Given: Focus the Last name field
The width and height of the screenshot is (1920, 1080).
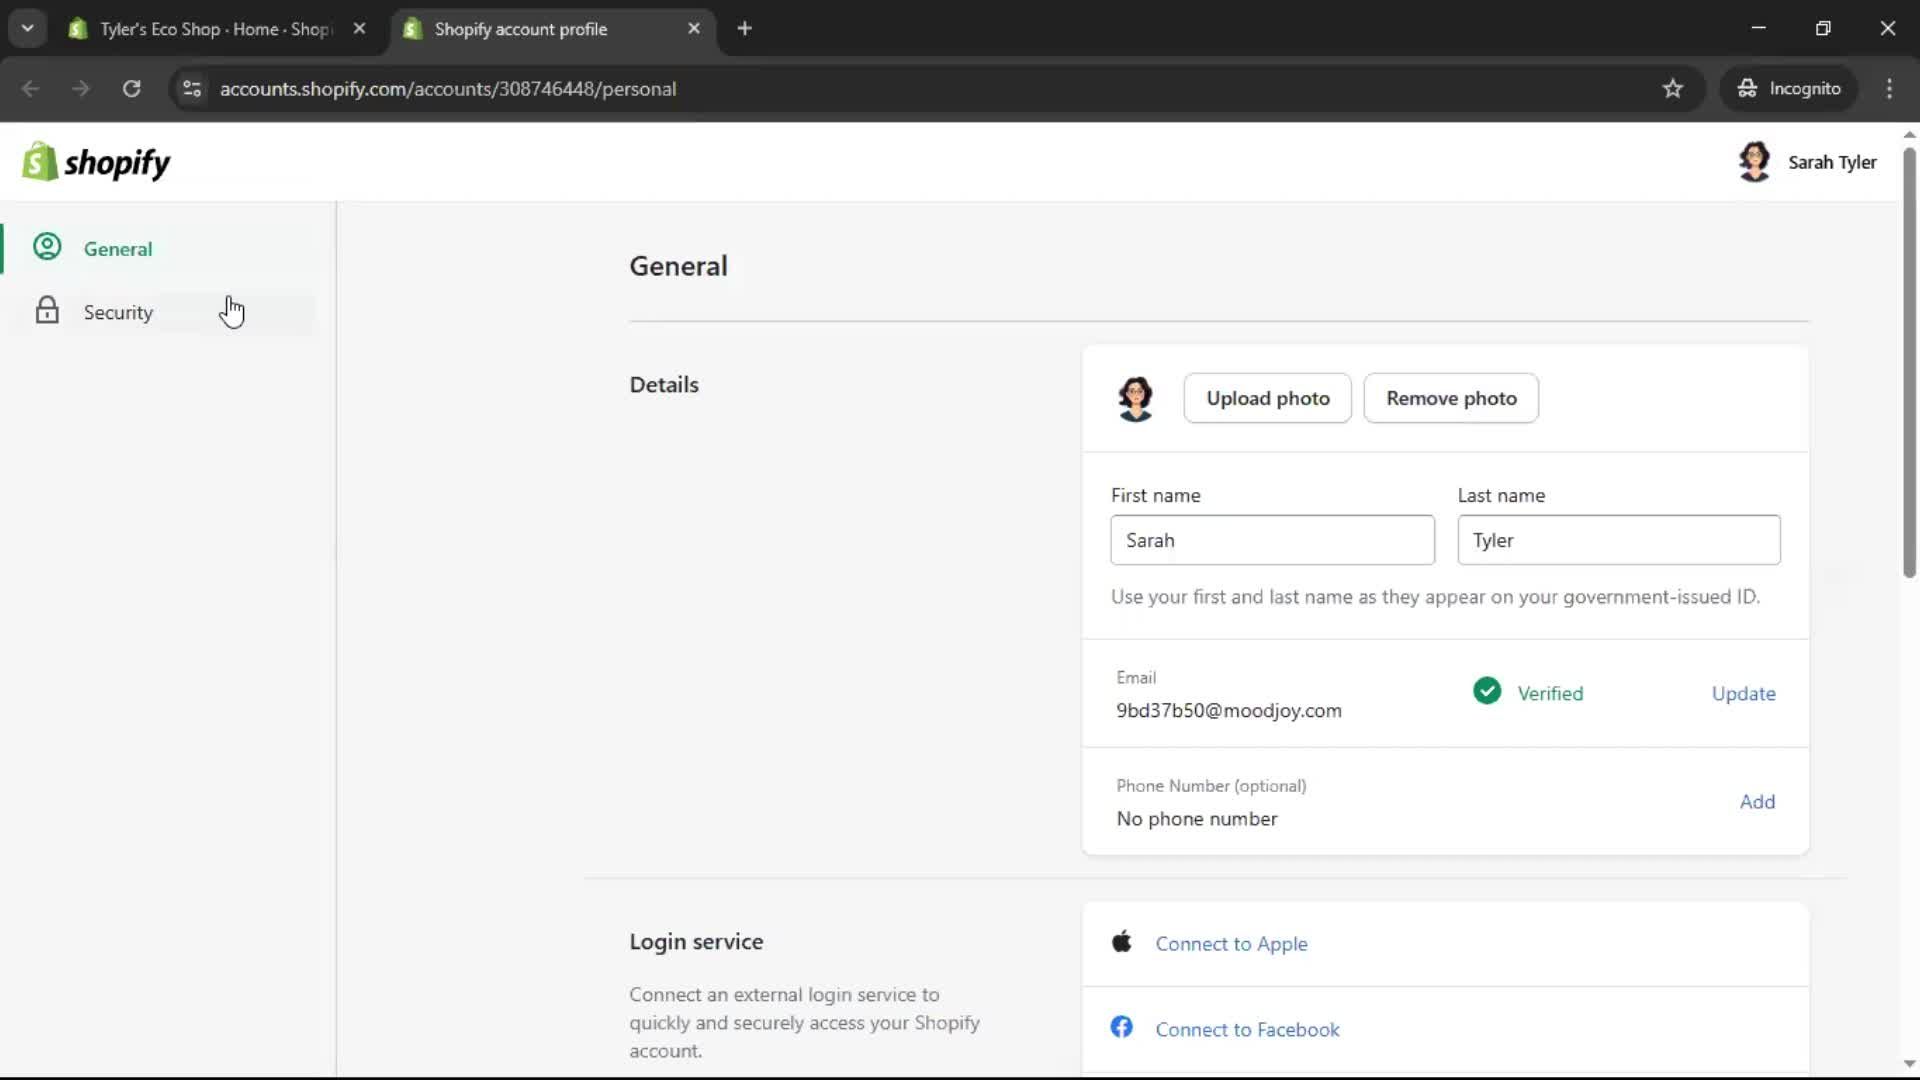Looking at the screenshot, I should tap(1618, 540).
